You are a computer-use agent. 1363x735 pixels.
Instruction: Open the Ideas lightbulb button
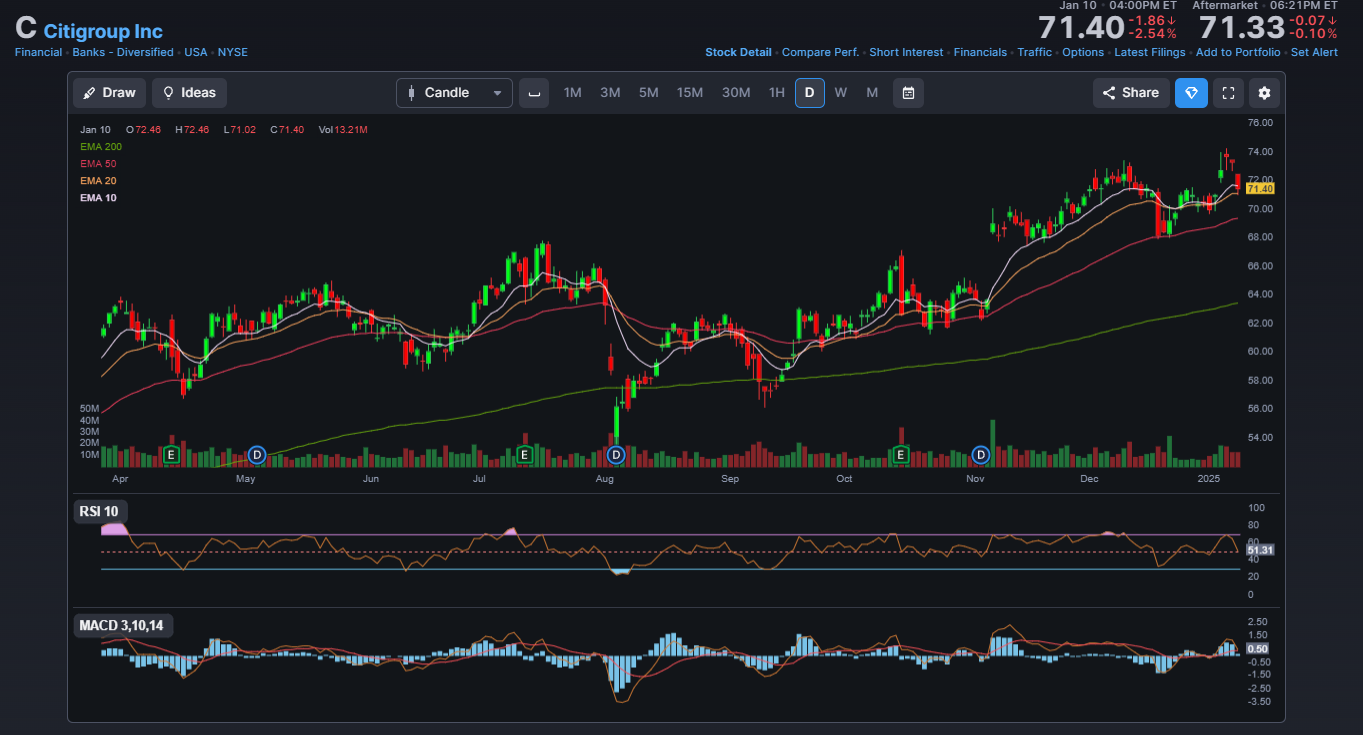click(x=189, y=93)
